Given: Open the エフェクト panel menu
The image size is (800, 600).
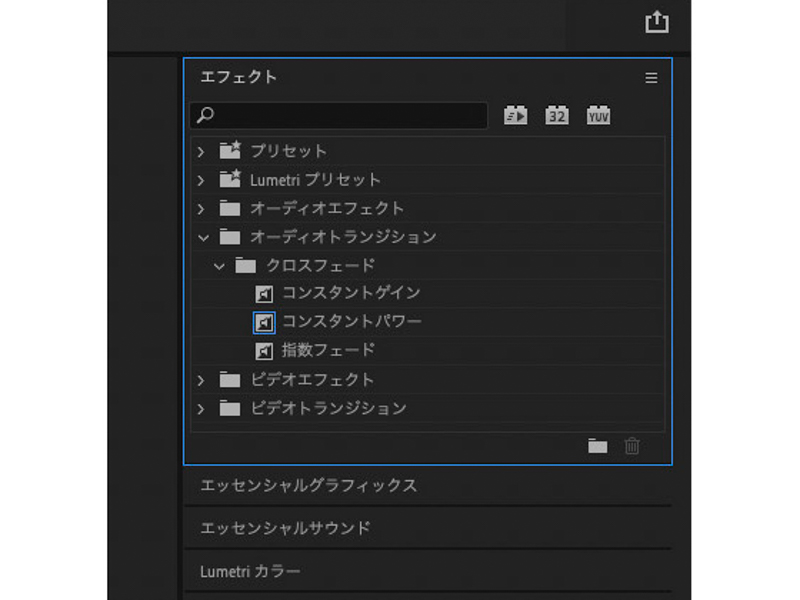Looking at the screenshot, I should [x=652, y=77].
